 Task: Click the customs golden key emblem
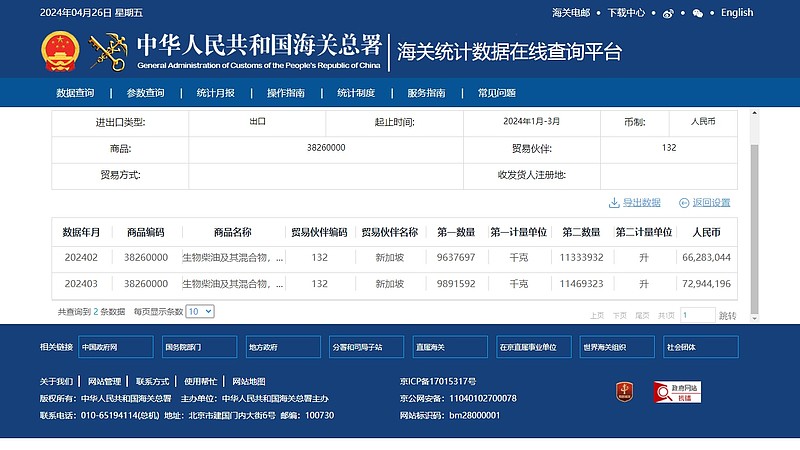point(108,52)
